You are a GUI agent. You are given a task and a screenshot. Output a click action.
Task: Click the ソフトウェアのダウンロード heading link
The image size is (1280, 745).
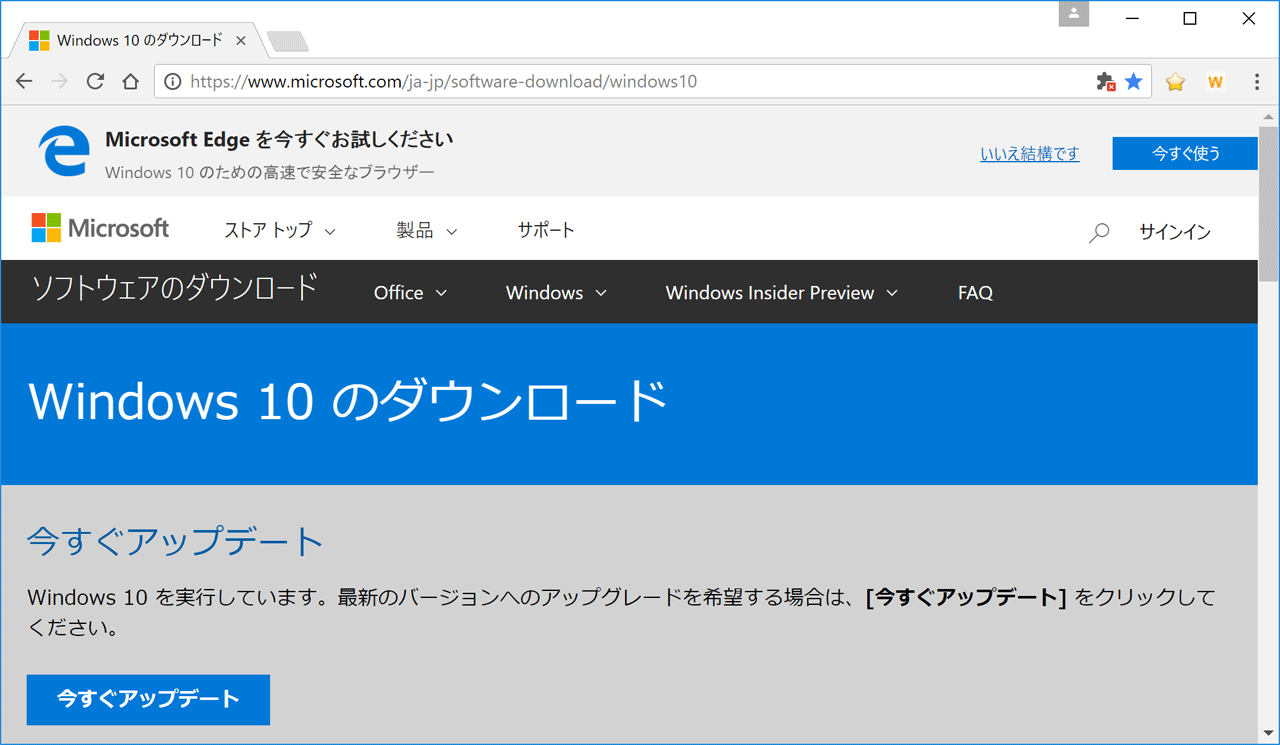[175, 289]
